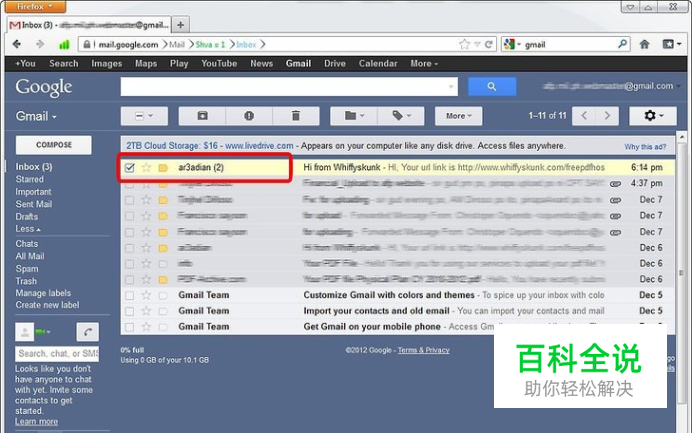Open the Gmail product dropdown

pyautogui.click(x=36, y=117)
